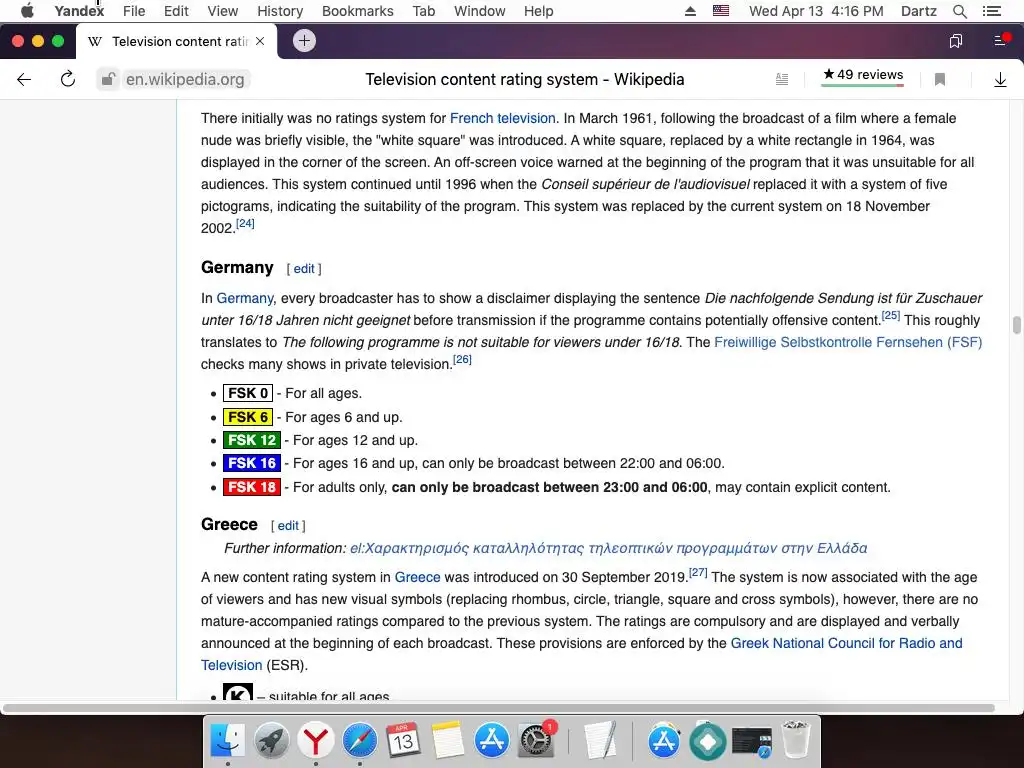Image resolution: width=1024 pixels, height=768 pixels.
Task: Open Yandex Browser in dock
Action: tap(315, 741)
